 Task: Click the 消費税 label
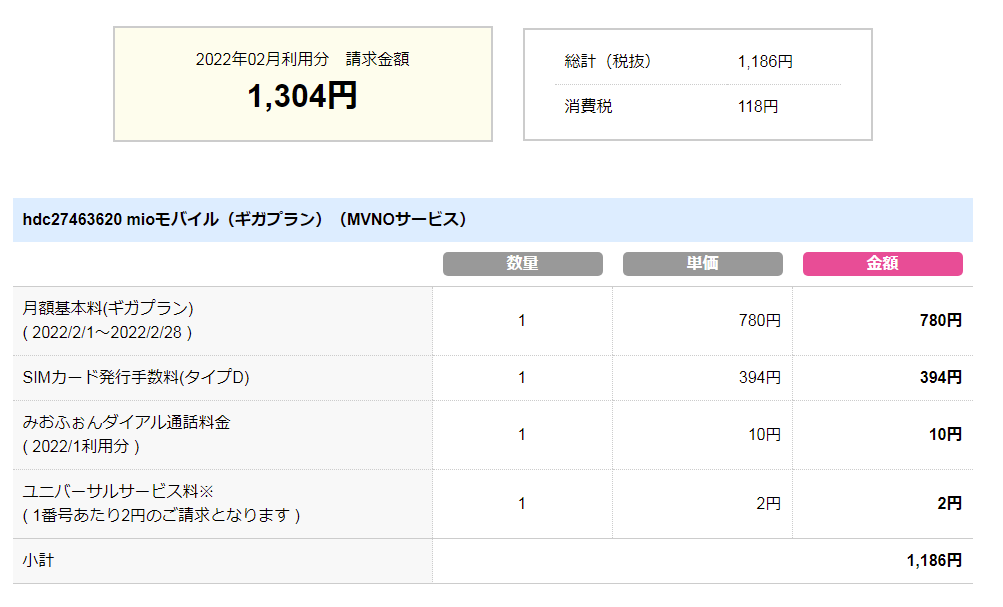tap(588, 106)
